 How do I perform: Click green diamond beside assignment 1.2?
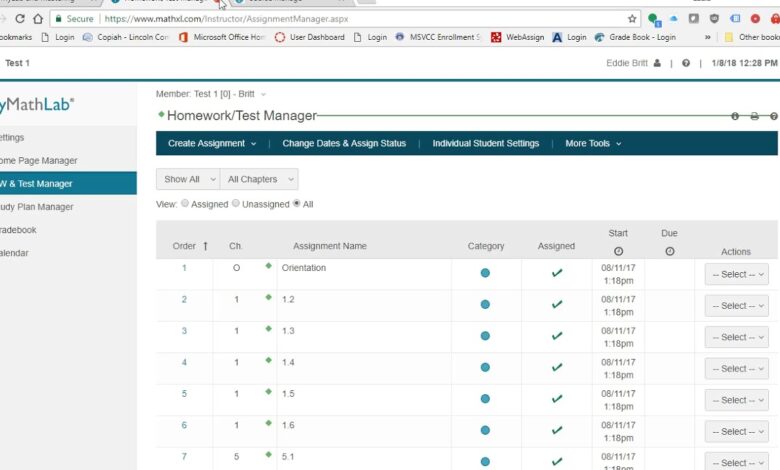coord(269,297)
